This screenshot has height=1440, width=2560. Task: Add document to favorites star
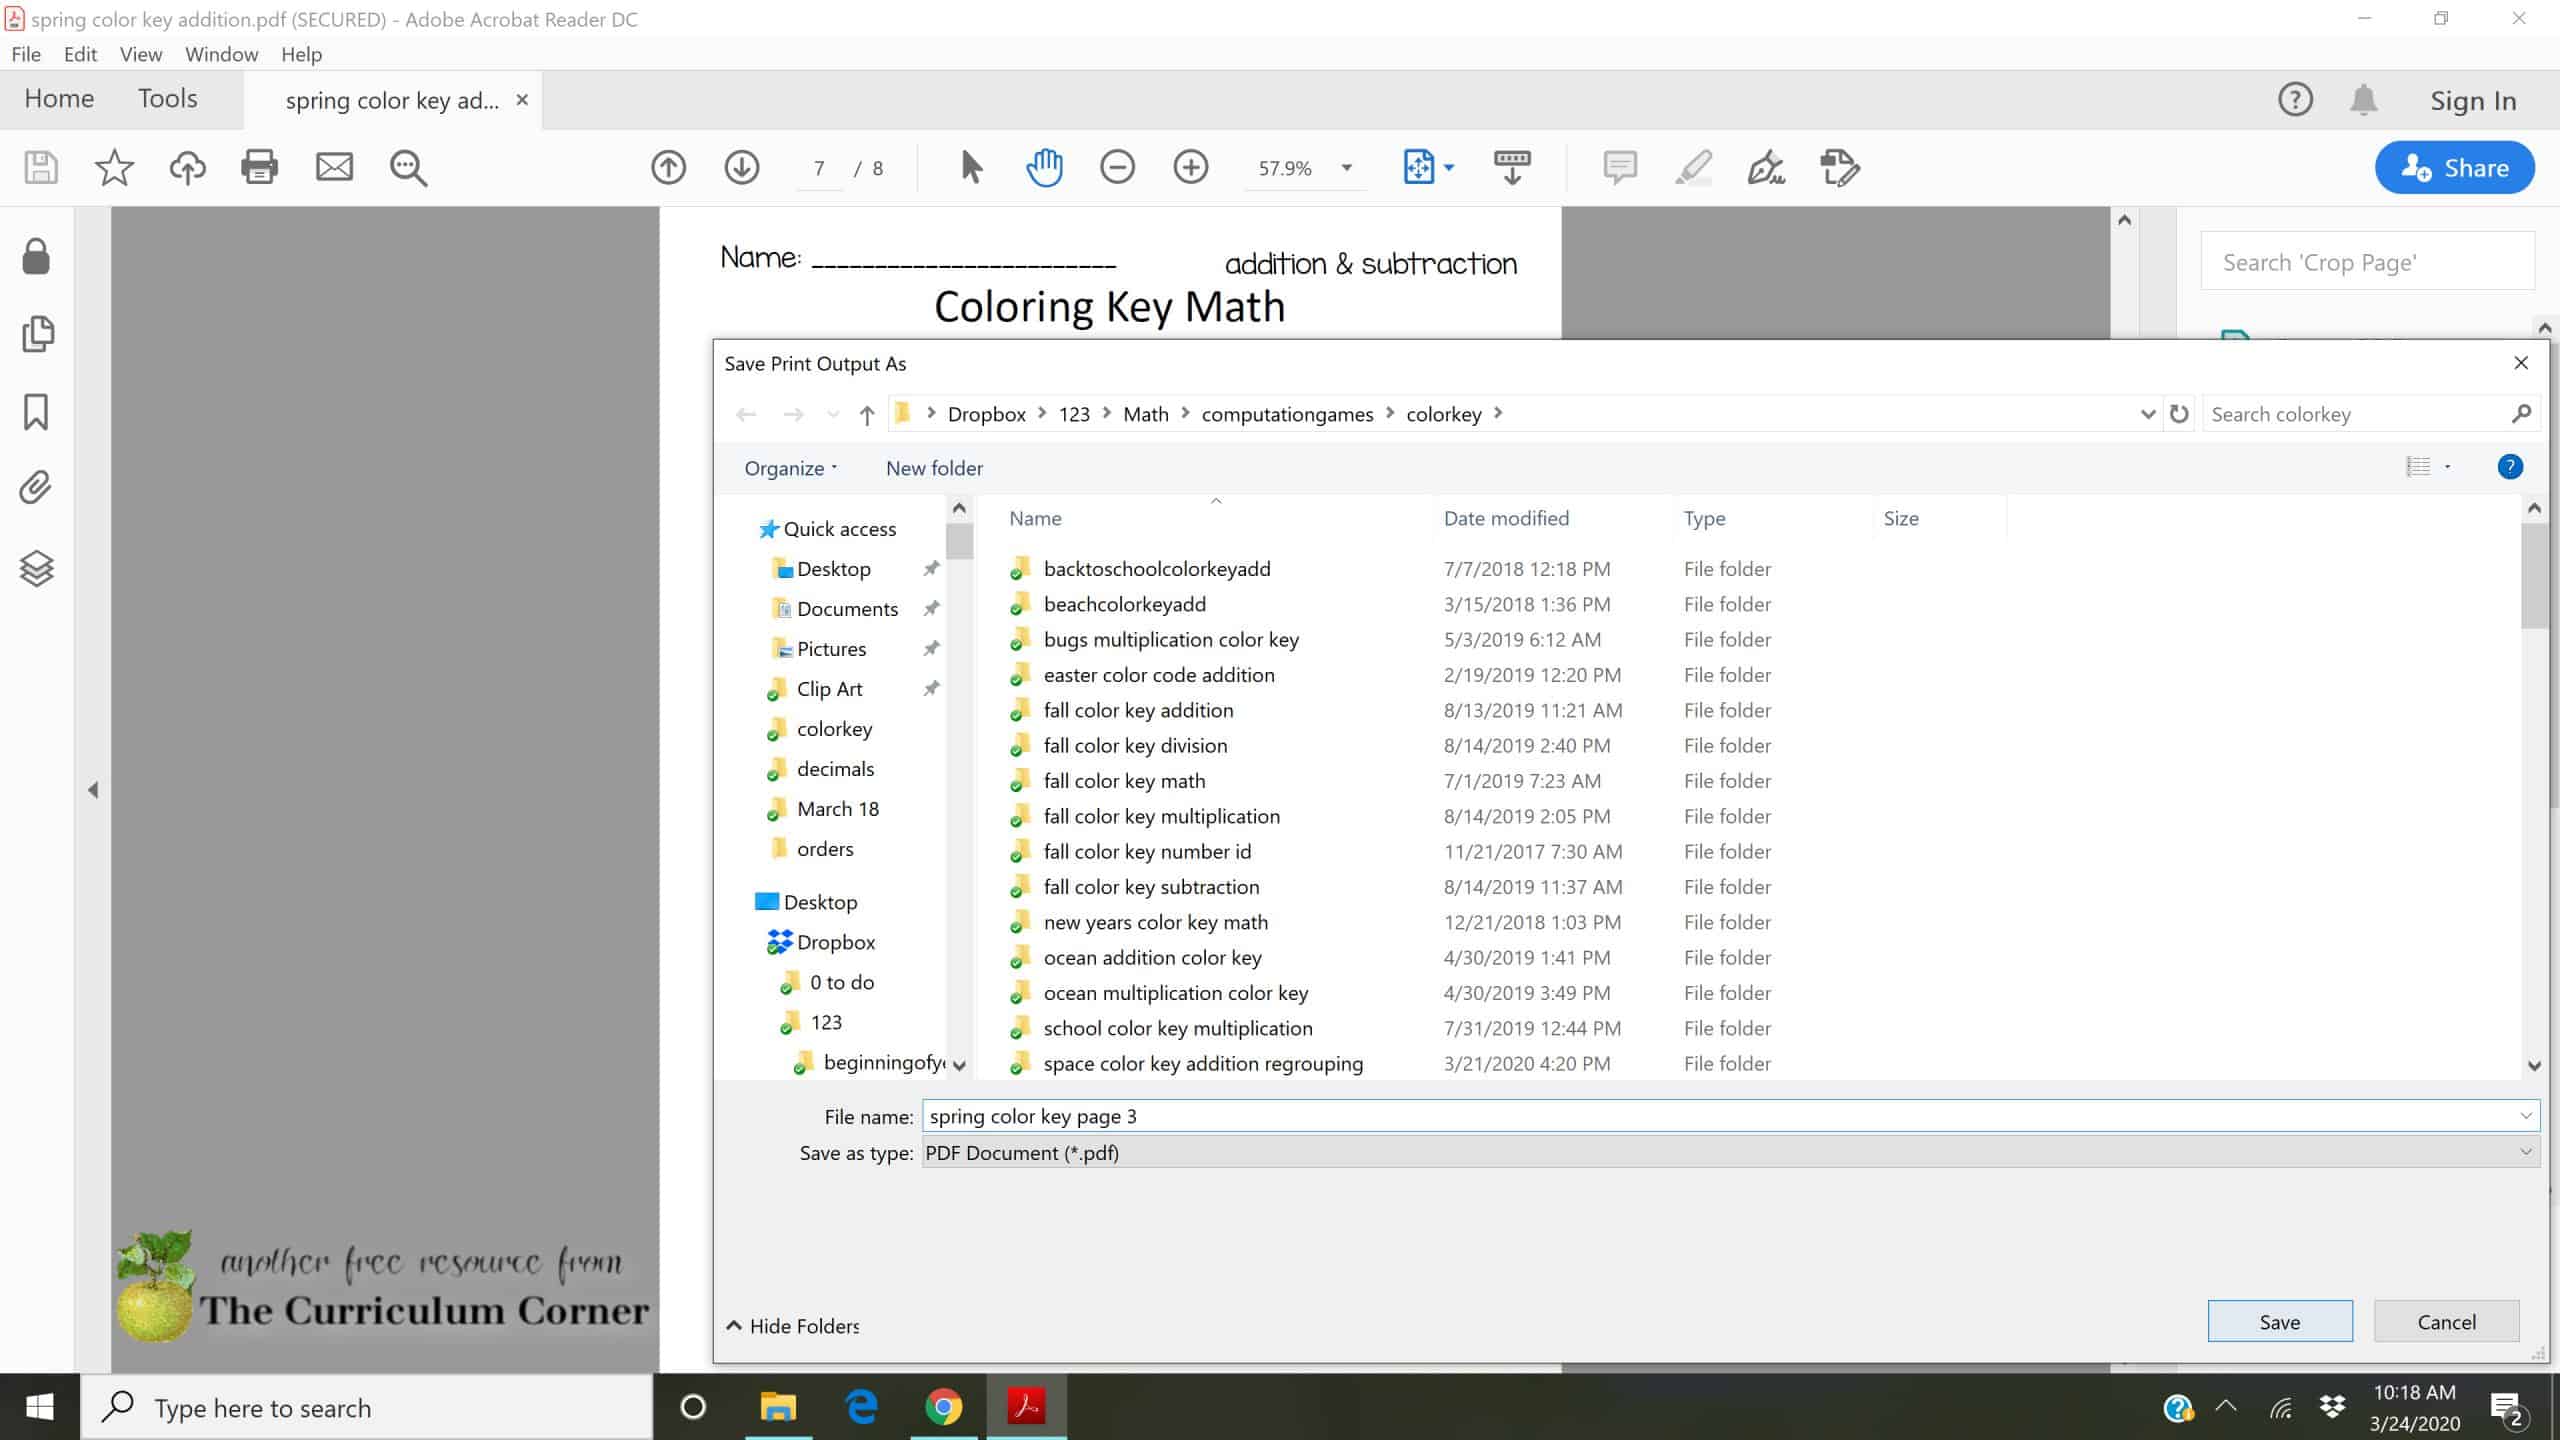pos(114,167)
